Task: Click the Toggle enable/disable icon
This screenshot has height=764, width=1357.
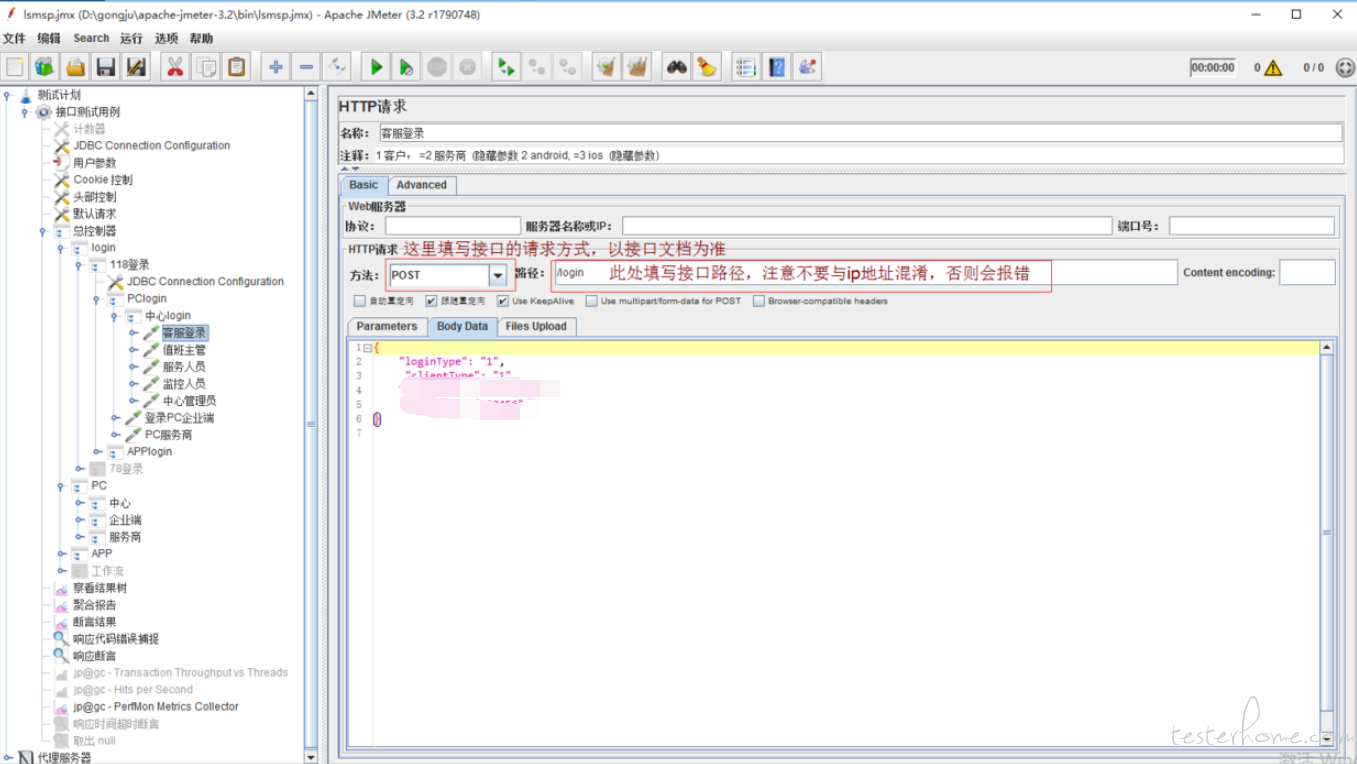Action: (x=337, y=67)
